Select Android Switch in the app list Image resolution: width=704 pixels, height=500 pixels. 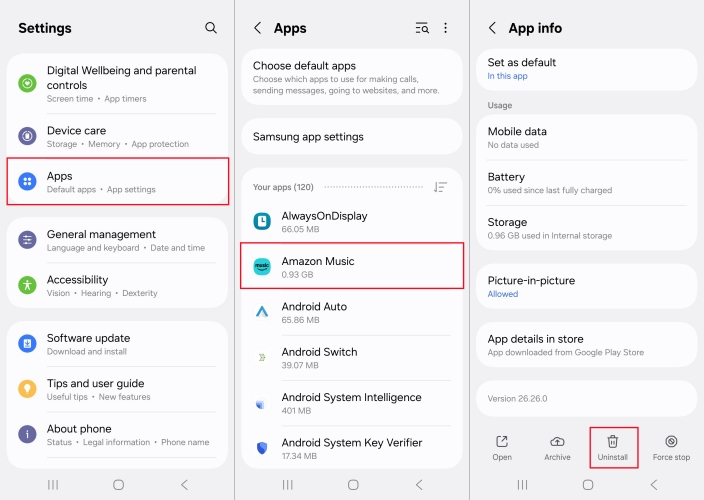point(352,358)
